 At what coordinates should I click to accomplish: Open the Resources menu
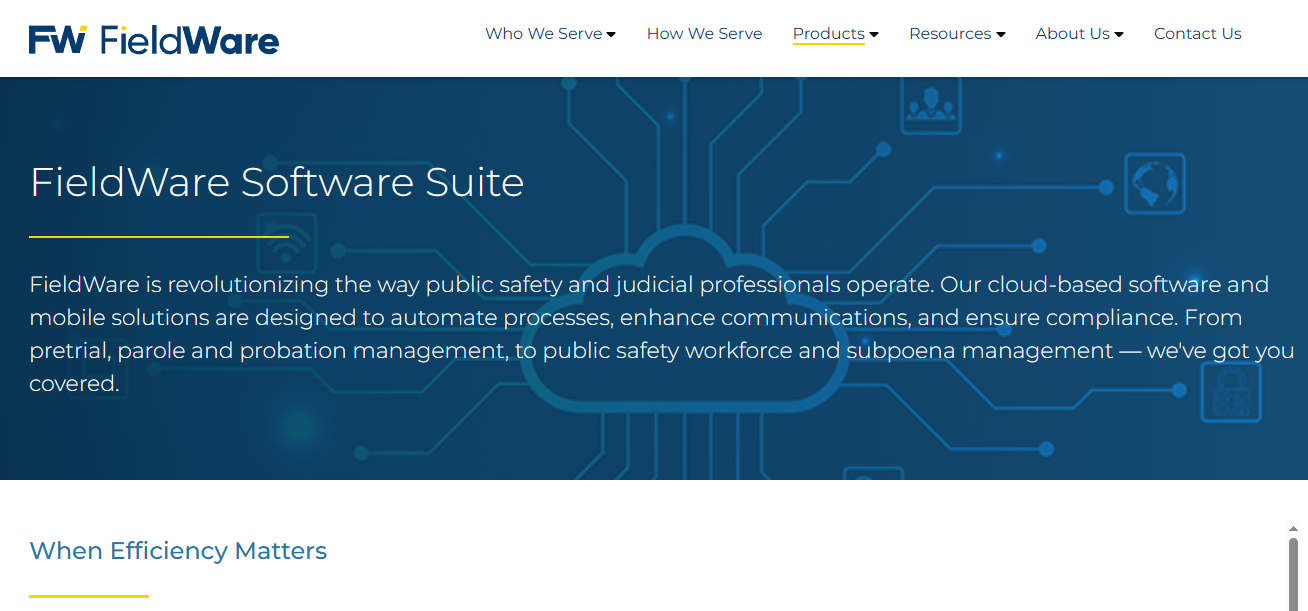click(950, 34)
